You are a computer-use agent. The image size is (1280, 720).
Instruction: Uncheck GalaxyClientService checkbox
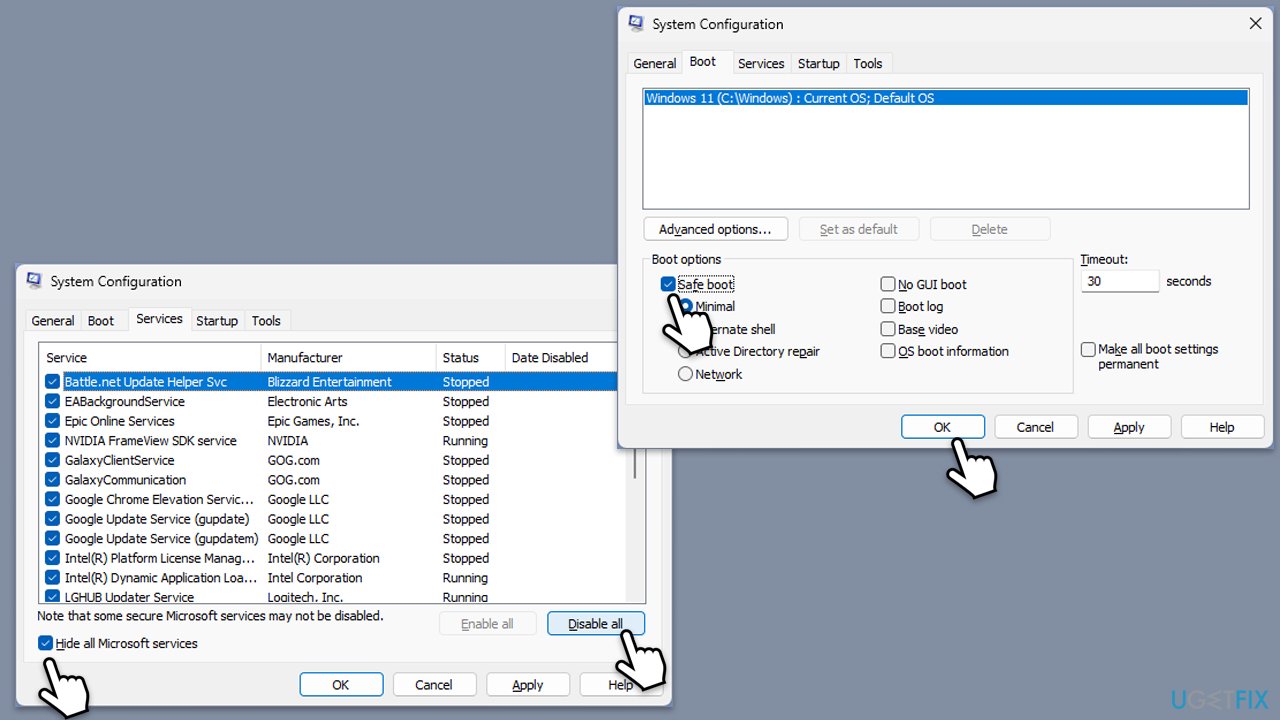53,460
